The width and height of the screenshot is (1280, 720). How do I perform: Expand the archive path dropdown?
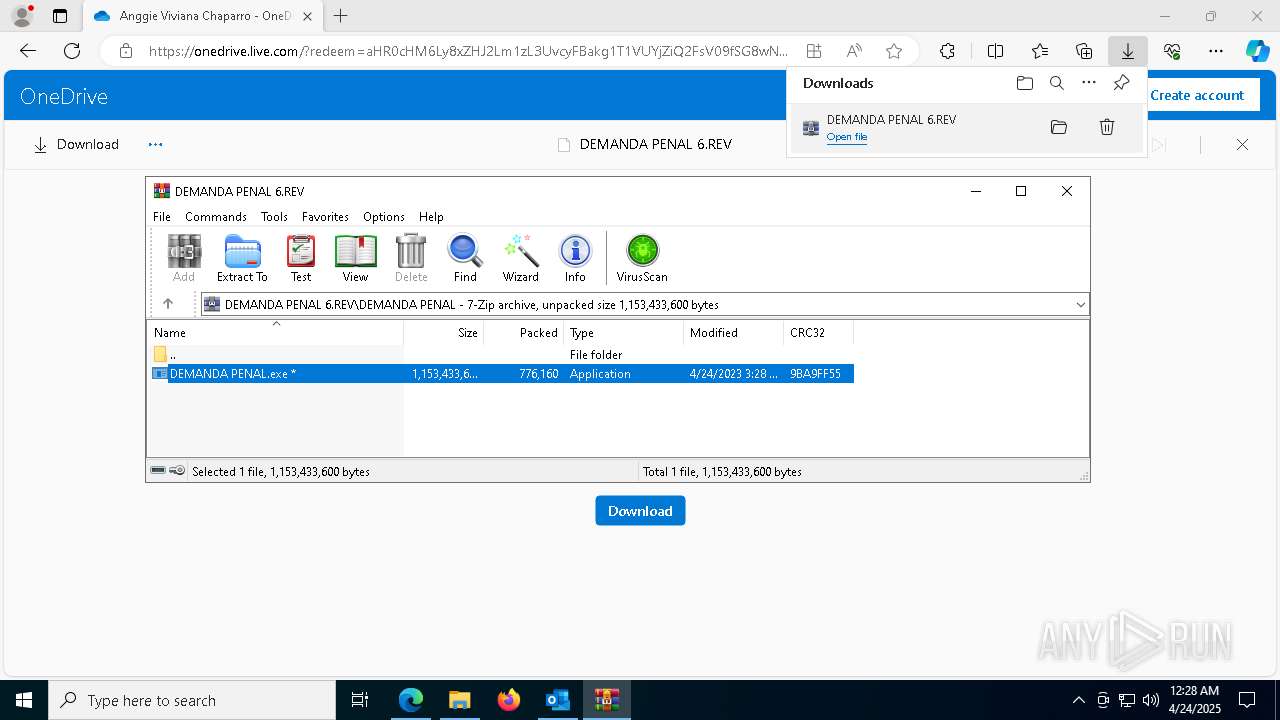(x=1080, y=304)
